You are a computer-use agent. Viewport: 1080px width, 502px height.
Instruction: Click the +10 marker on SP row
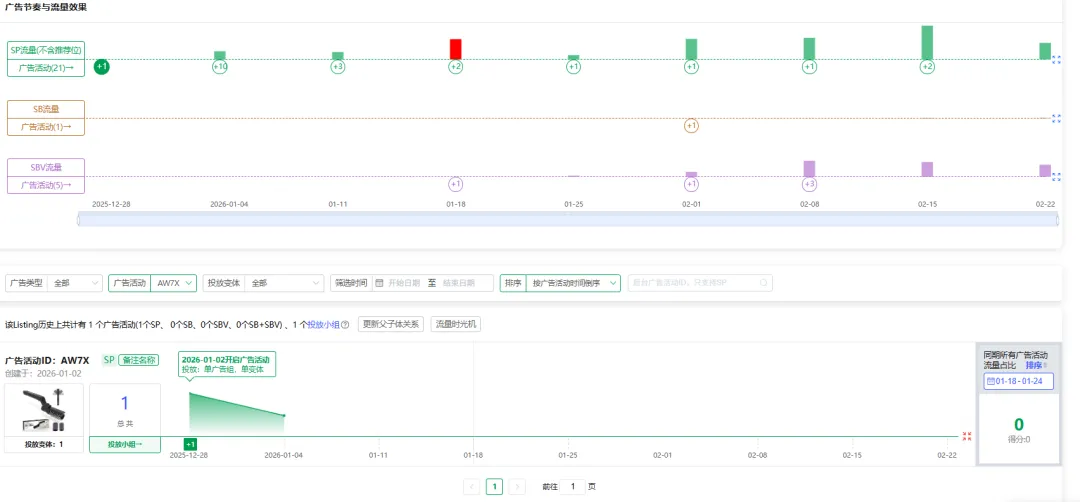(220, 67)
